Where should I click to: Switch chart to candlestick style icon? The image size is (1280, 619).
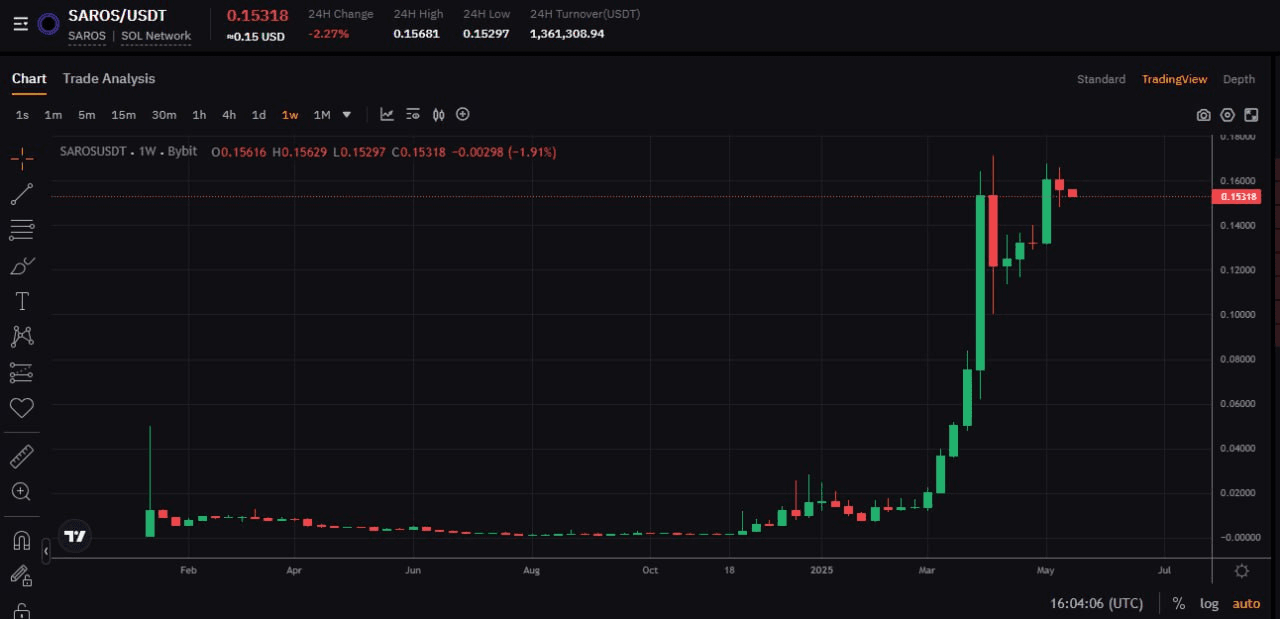point(438,114)
